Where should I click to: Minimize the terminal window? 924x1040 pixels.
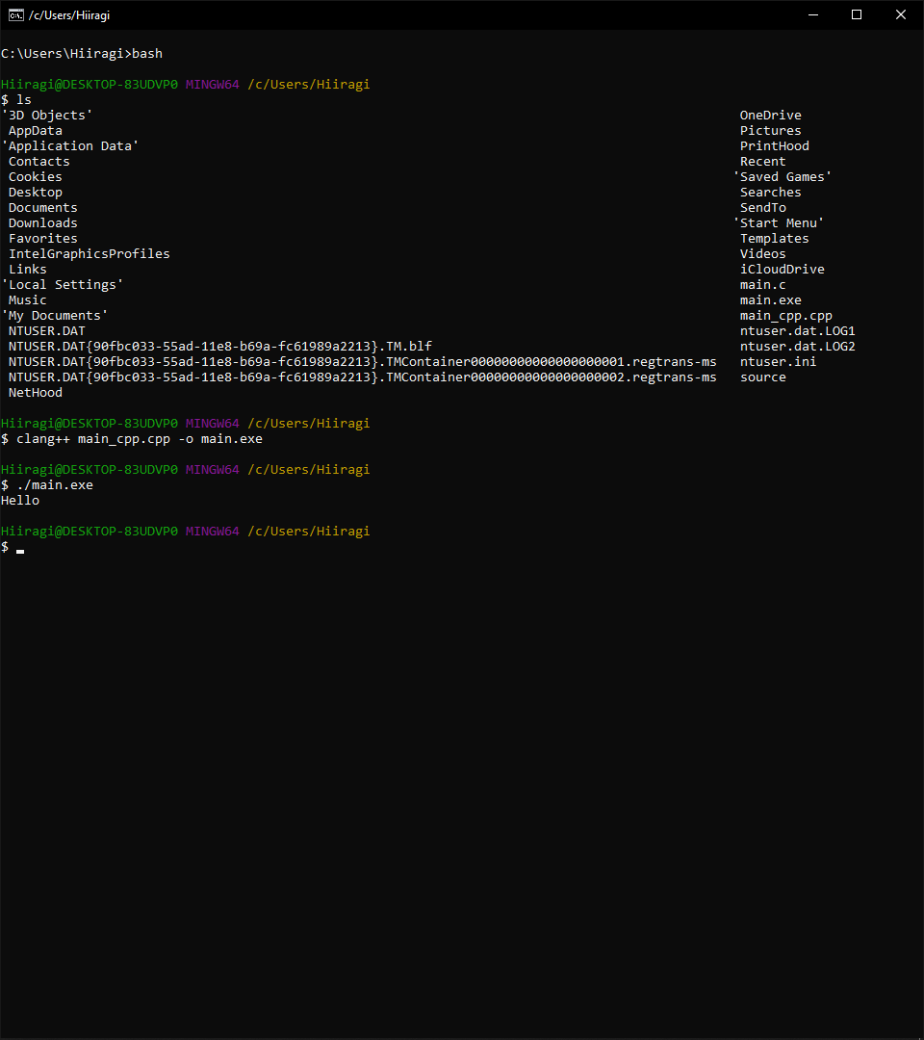[811, 14]
